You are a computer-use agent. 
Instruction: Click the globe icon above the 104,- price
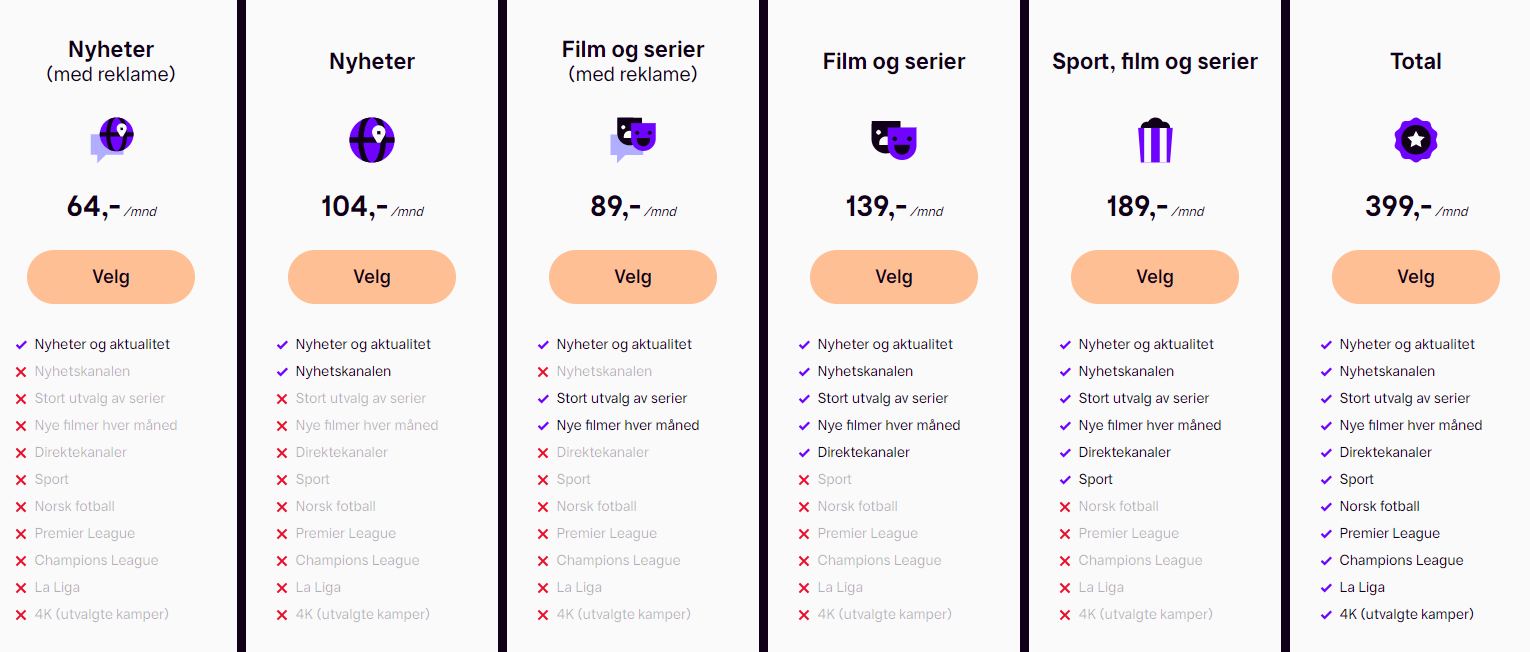(x=372, y=140)
